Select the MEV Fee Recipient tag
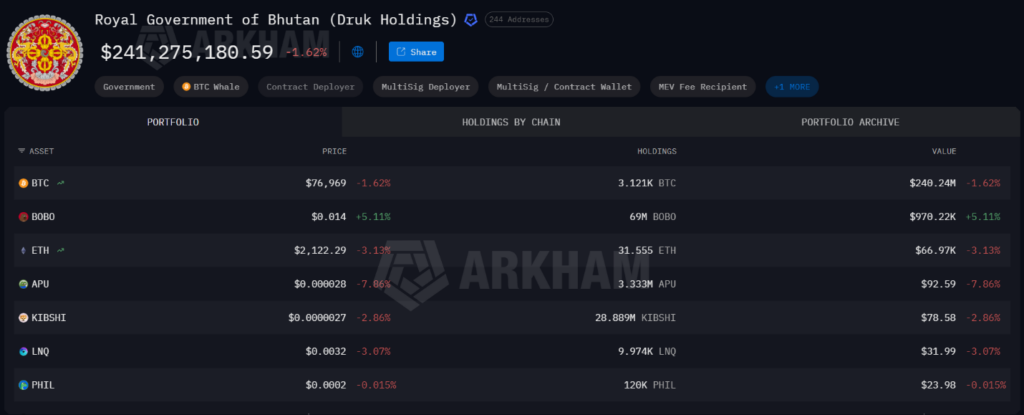This screenshot has width=1024, height=415. coord(703,87)
